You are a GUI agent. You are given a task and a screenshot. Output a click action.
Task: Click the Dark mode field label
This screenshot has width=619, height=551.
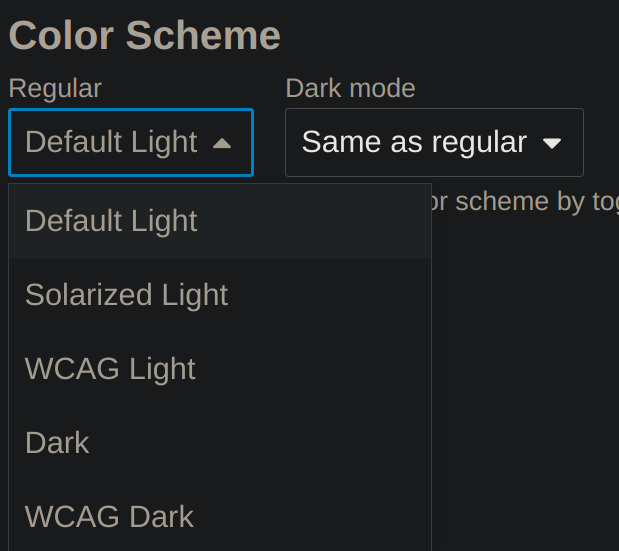[x=350, y=88]
